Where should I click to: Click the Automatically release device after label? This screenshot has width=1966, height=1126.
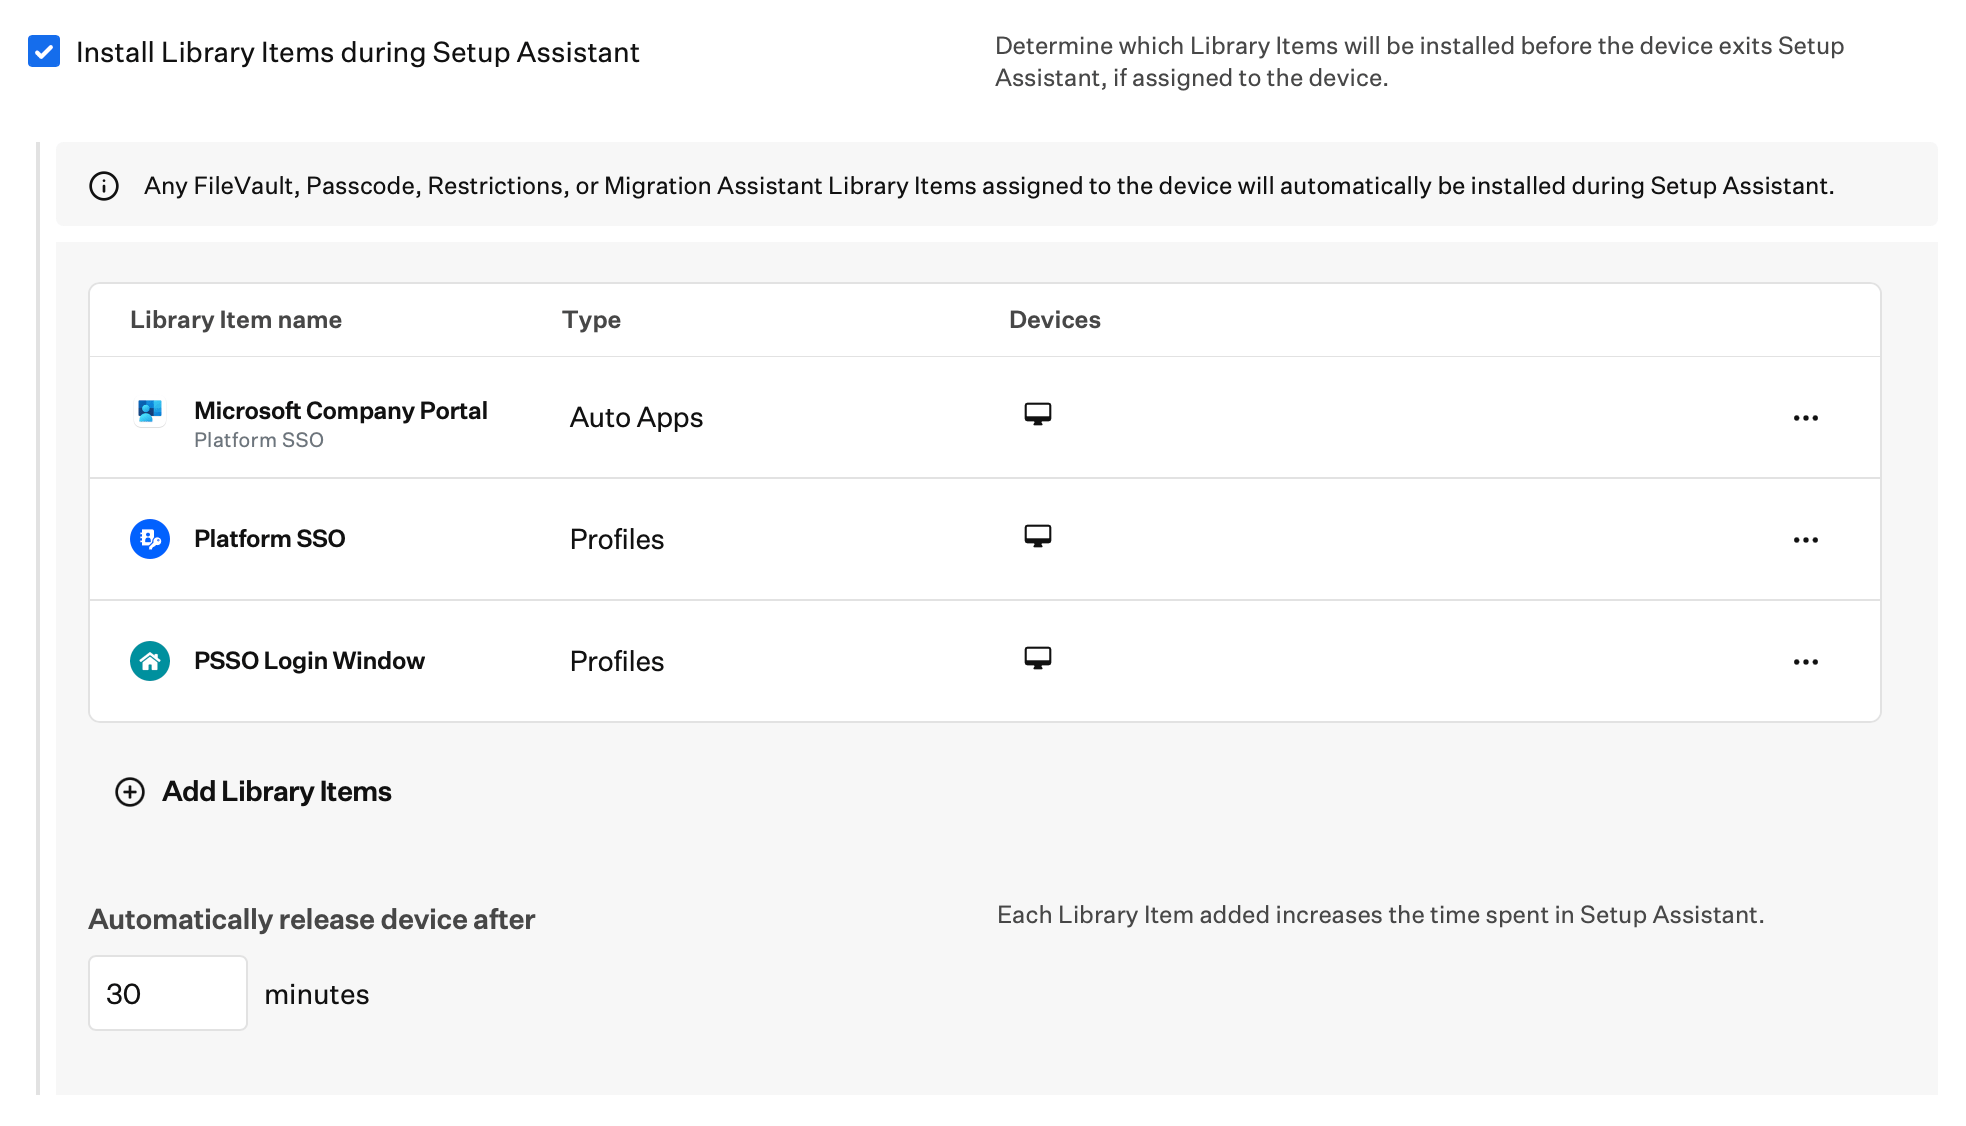(312, 919)
